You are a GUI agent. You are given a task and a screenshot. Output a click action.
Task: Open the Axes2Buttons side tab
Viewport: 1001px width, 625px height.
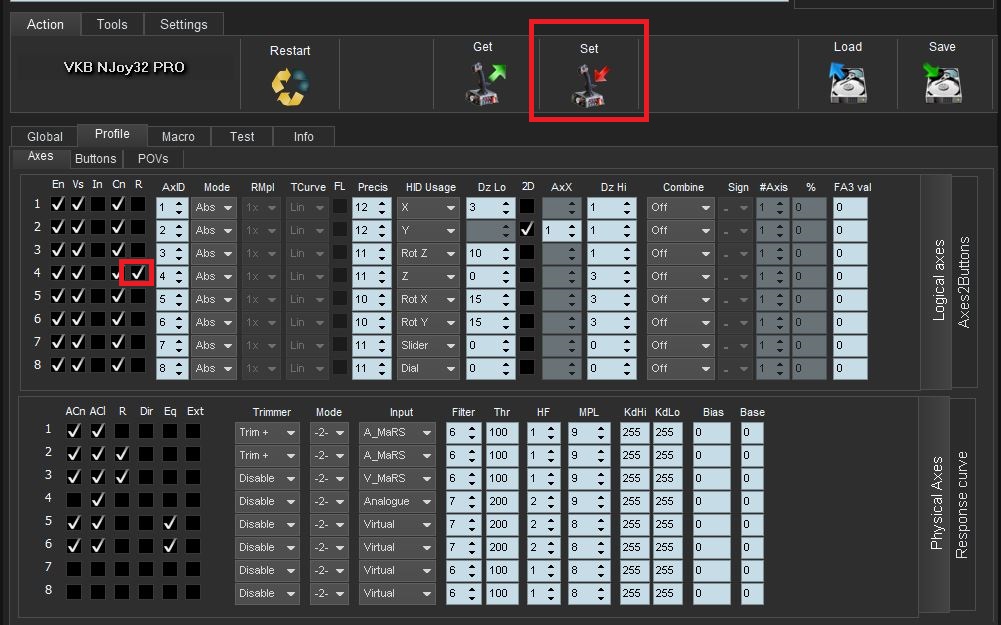(964, 284)
